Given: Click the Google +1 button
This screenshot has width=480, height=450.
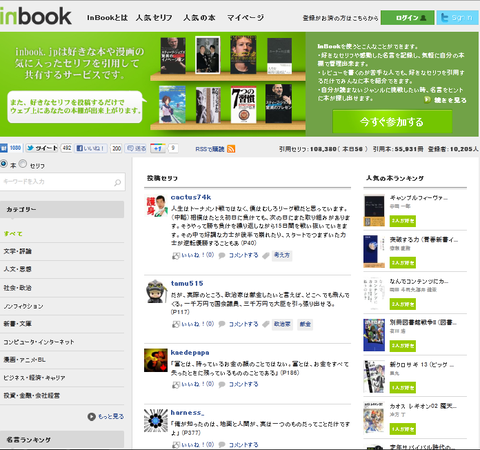Looking at the screenshot, I should point(158,148).
